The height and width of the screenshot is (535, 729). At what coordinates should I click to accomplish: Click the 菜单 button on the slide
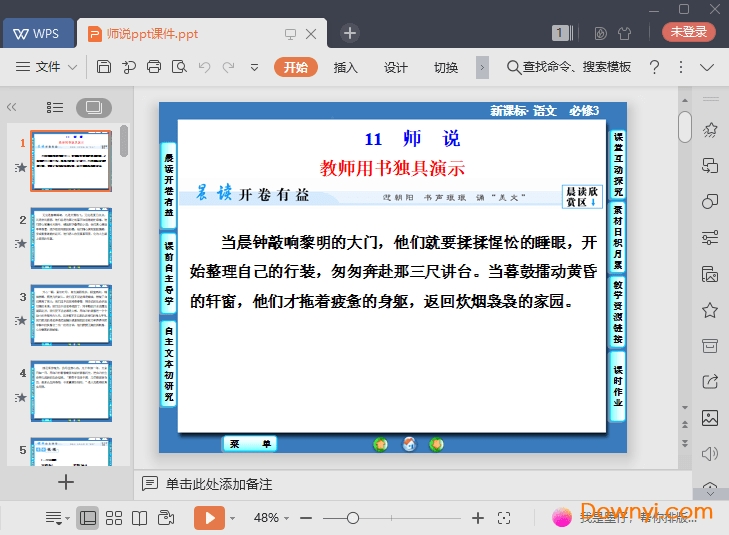click(250, 444)
